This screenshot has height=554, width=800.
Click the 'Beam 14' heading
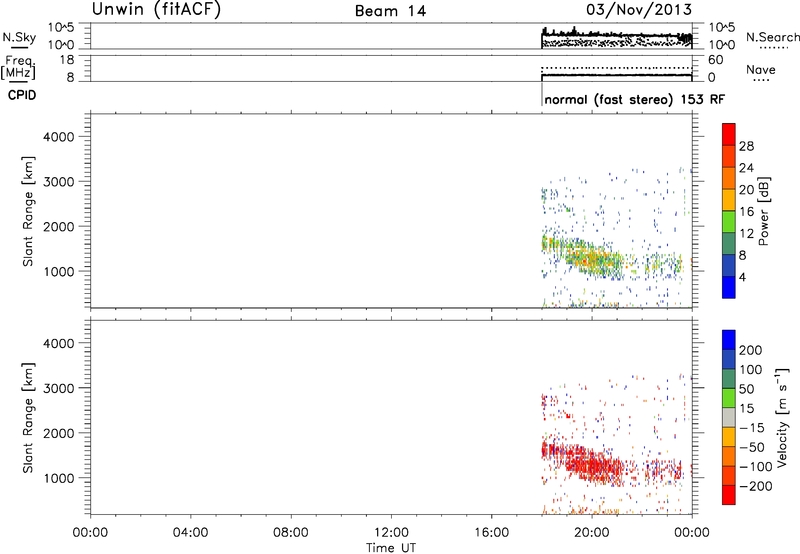coord(390,11)
